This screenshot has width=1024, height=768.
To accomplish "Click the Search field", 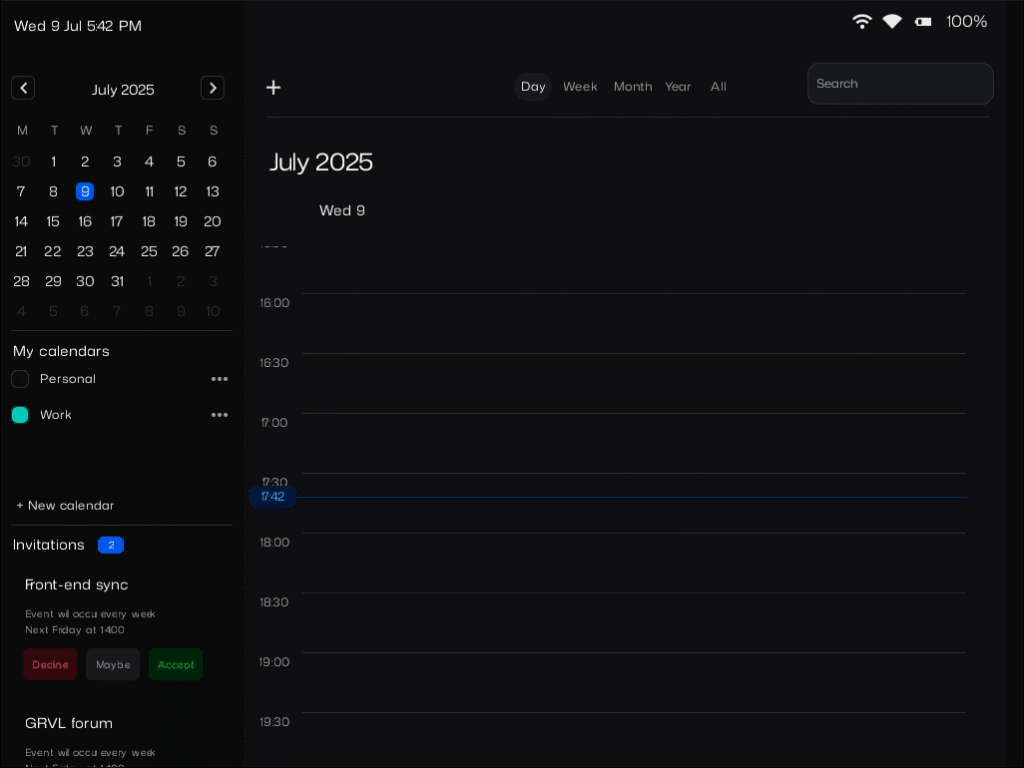I will [x=900, y=84].
